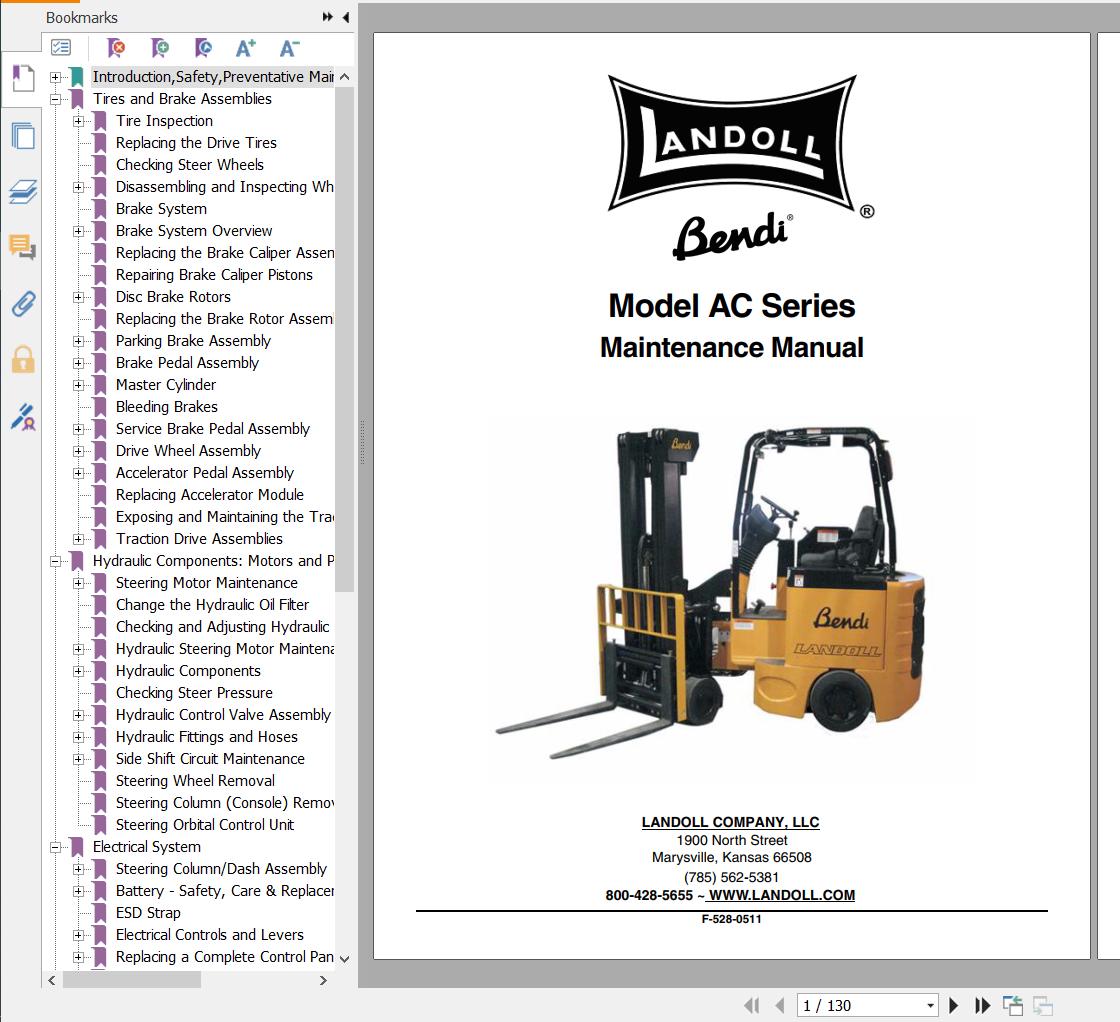Screen dimensions: 1120x1022
Task: Click the Delete bookmark icon
Action: [x=116, y=47]
